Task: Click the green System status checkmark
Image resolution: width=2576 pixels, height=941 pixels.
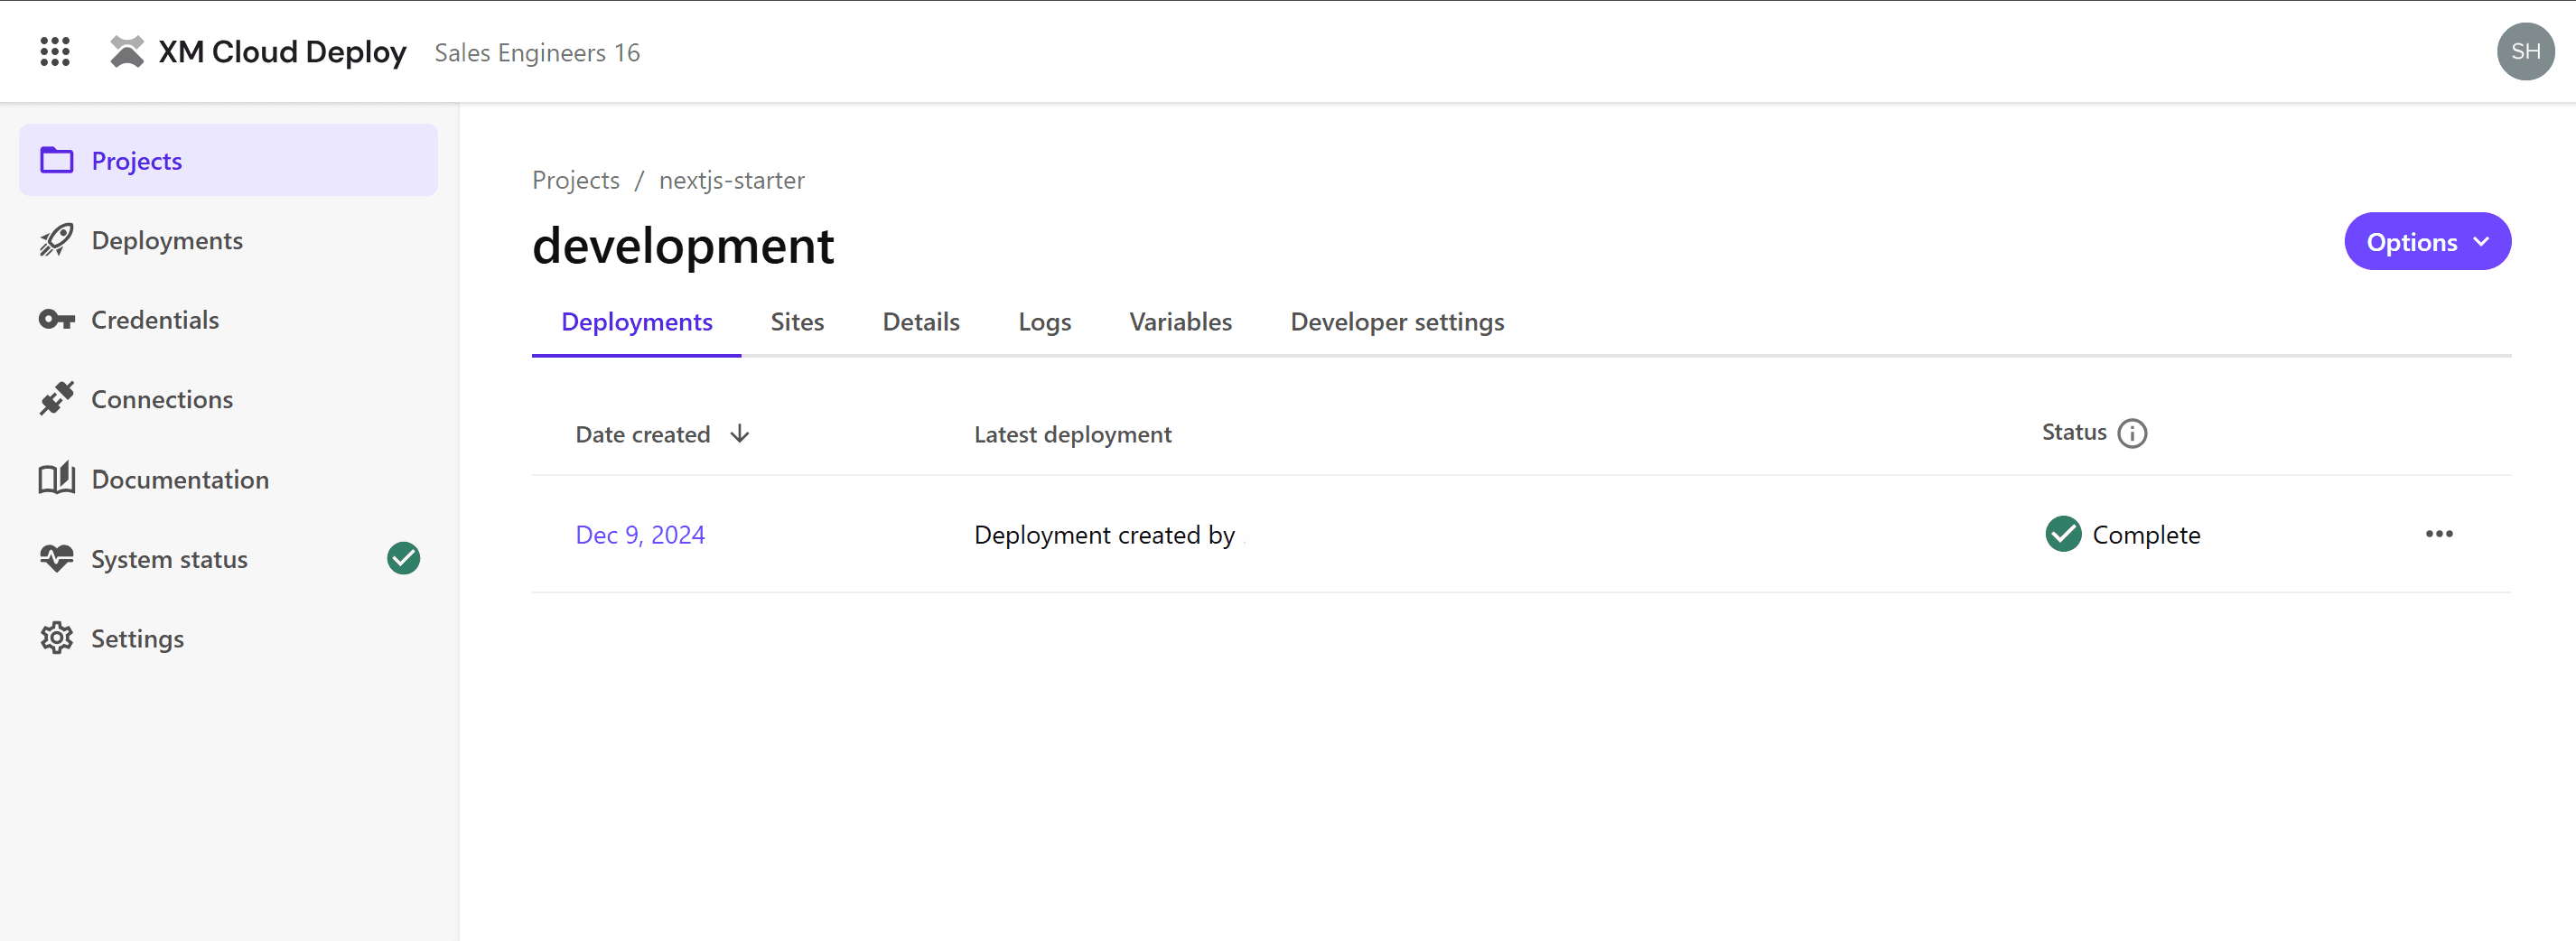Action: click(x=403, y=558)
